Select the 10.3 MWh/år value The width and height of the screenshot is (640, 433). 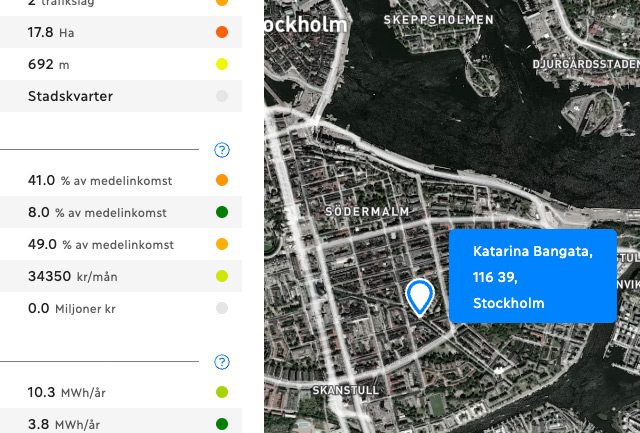pos(67,393)
